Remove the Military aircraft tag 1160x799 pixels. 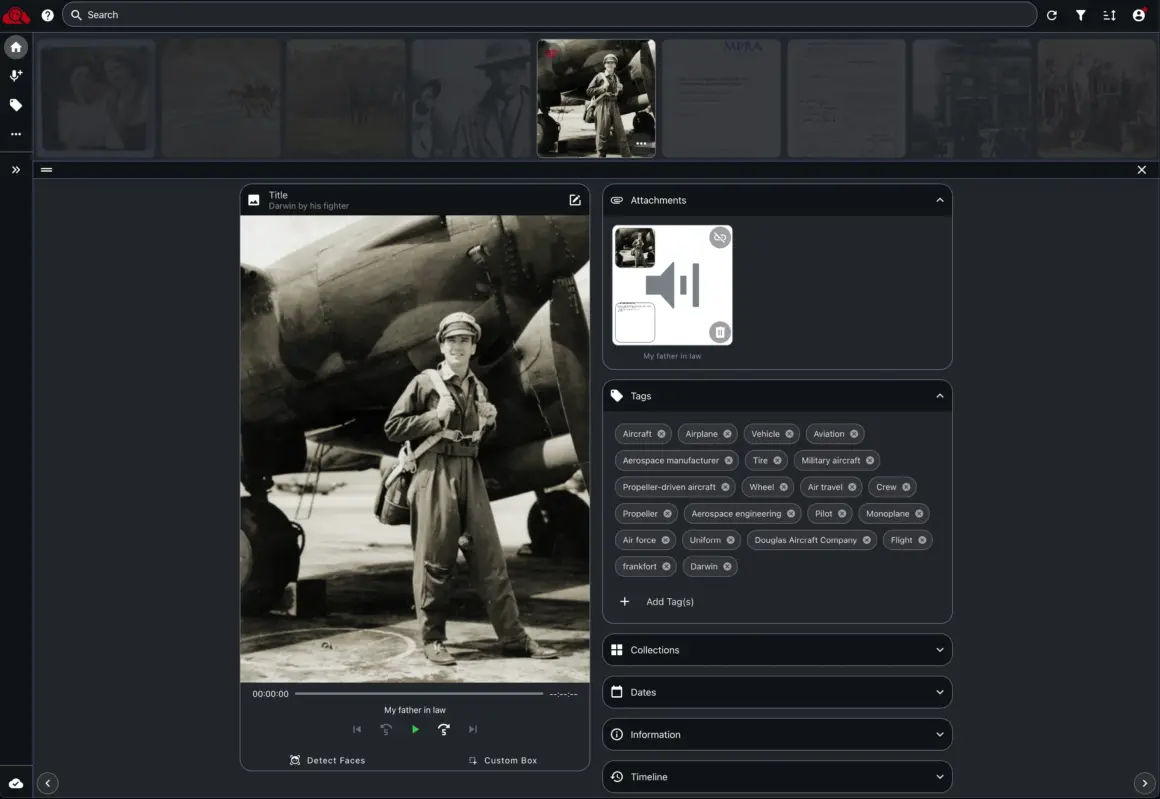[x=870, y=460]
